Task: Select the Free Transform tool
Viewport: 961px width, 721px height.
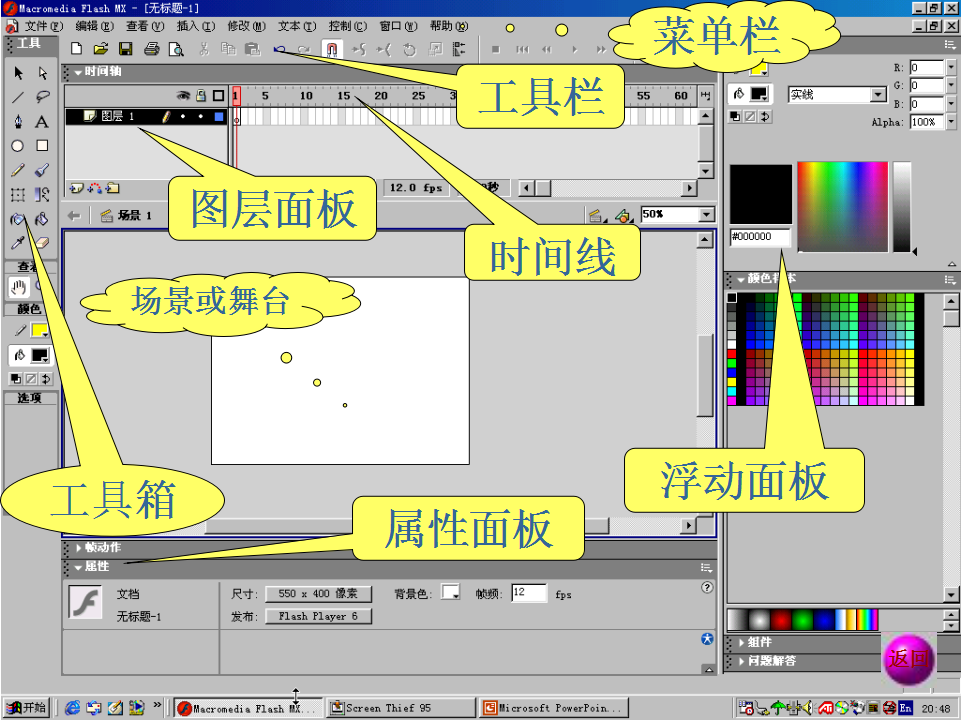Action: click(18, 194)
